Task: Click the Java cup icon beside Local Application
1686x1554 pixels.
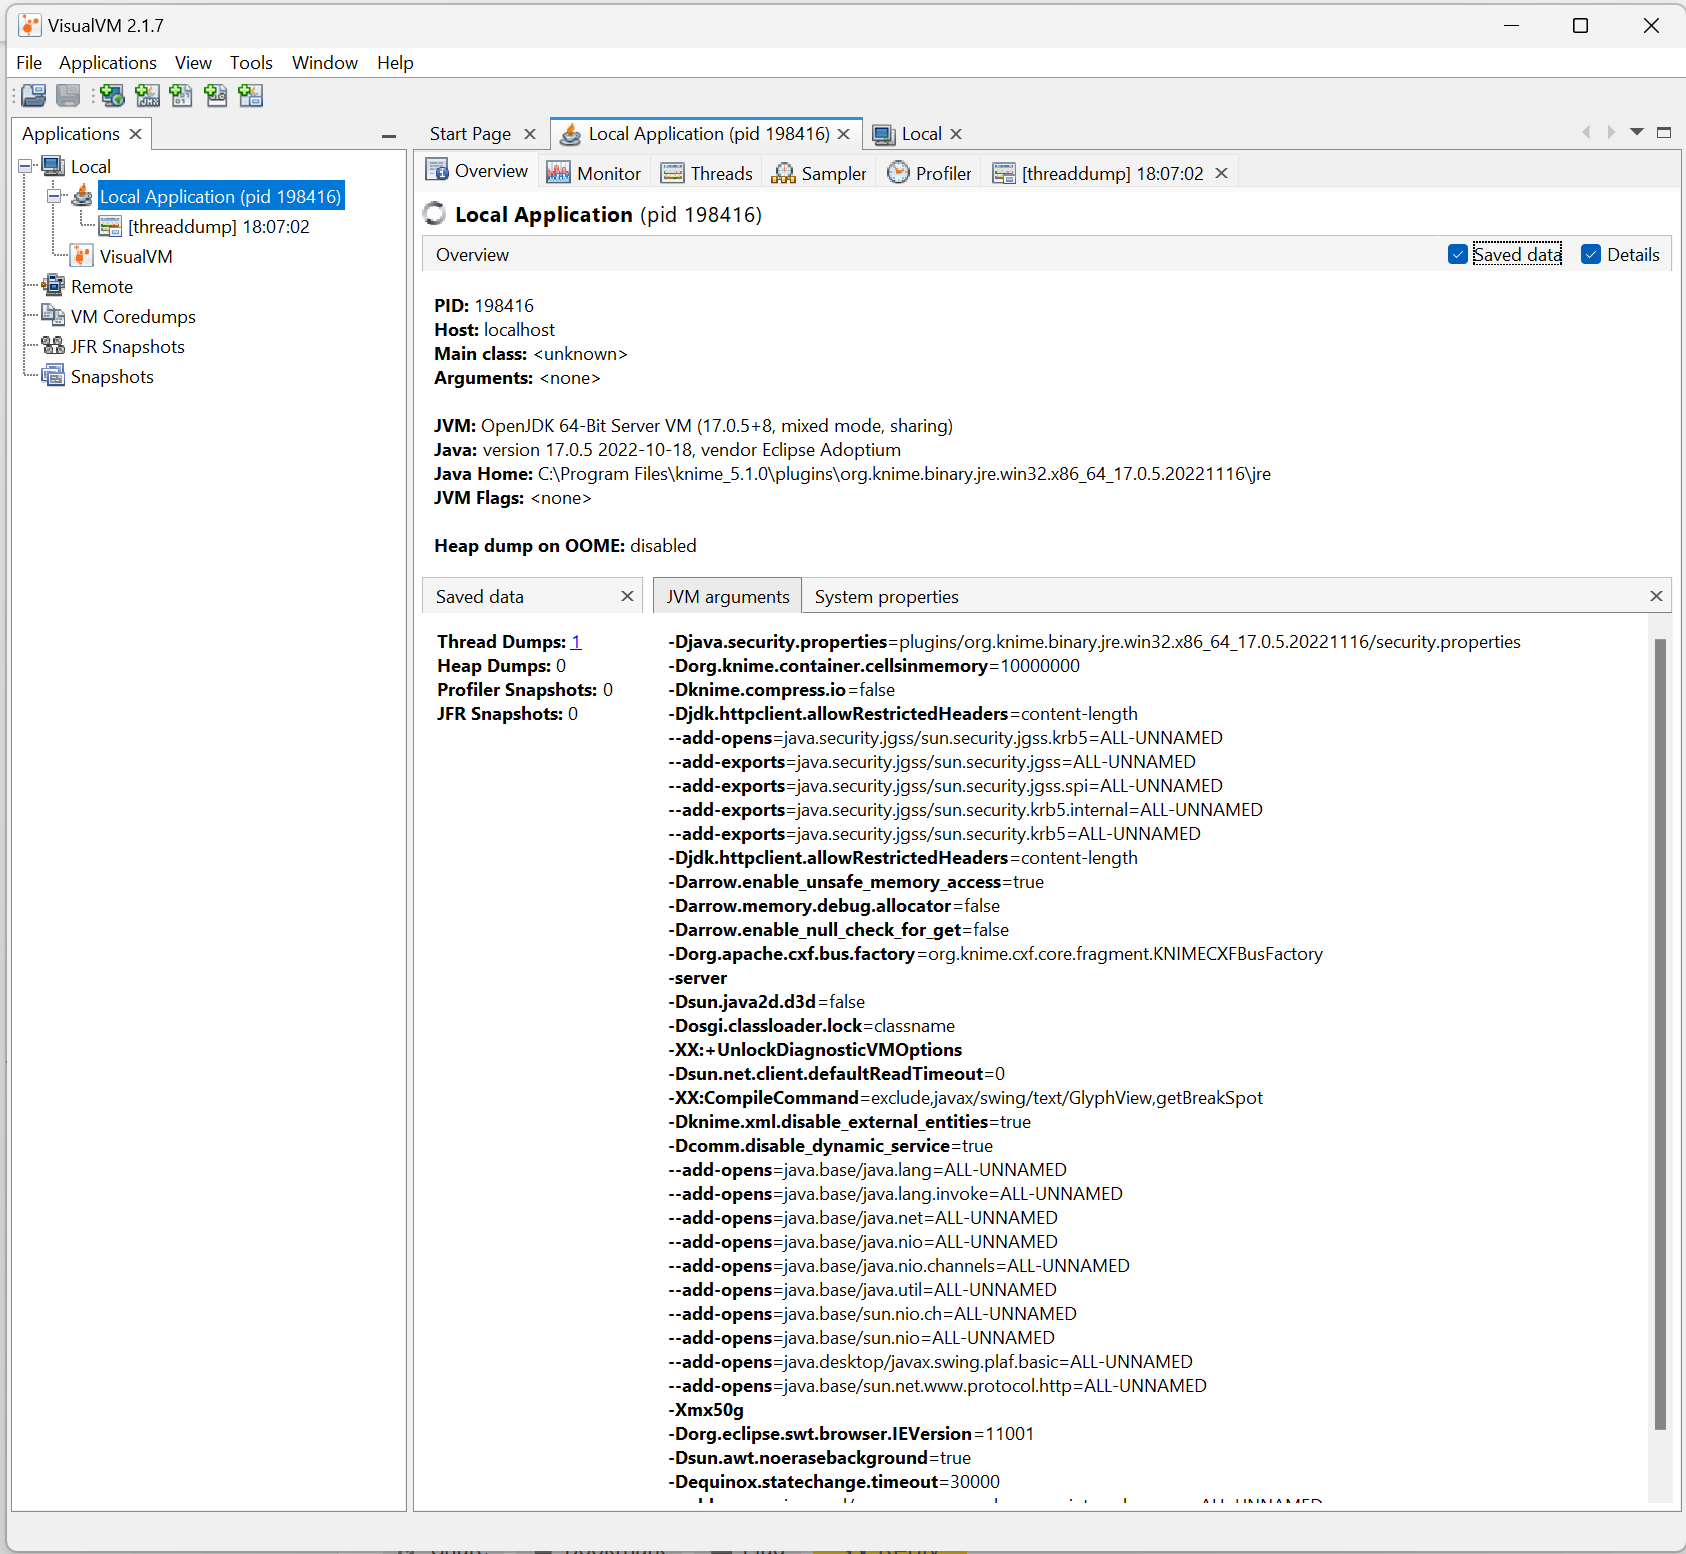Action: pos(82,196)
